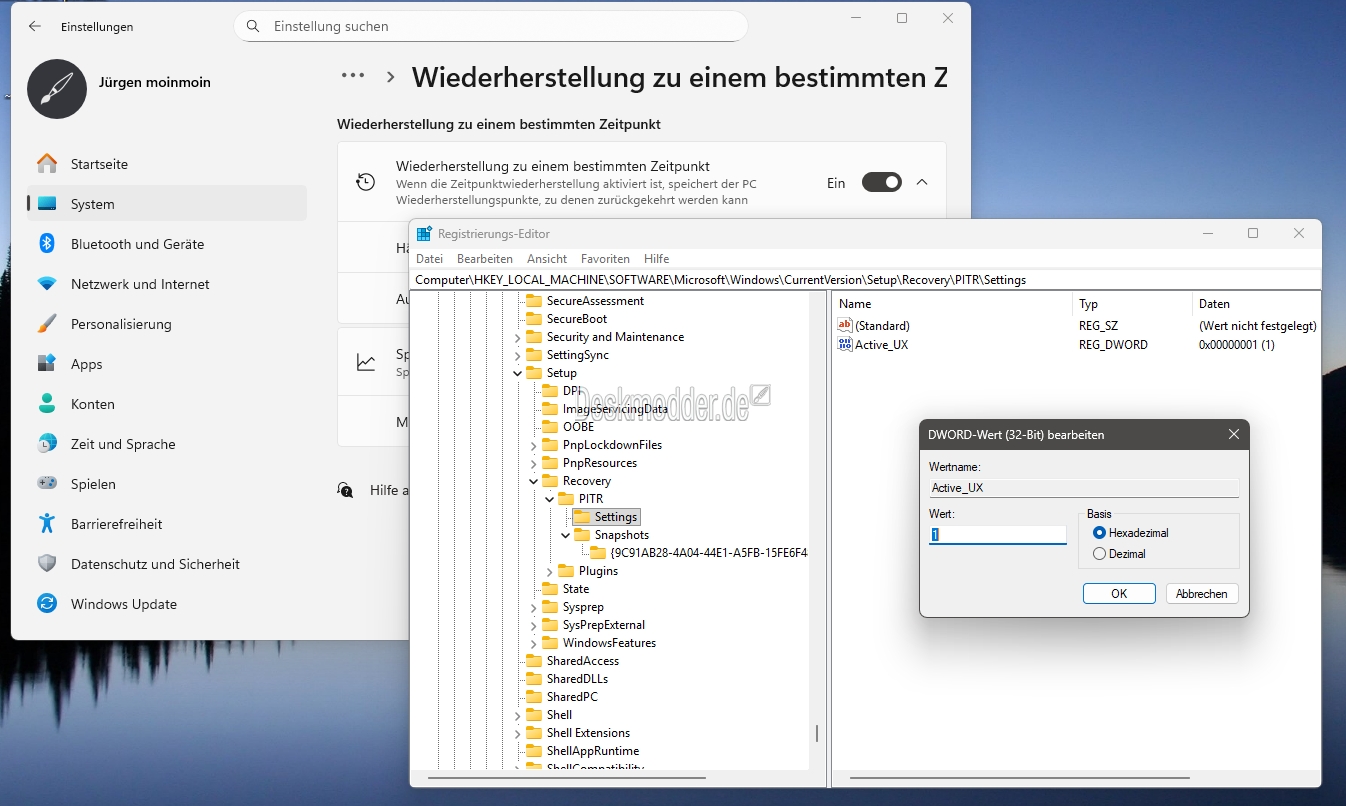Open Netzwerk und Internet via Wi-Fi icon
The height and width of the screenshot is (806, 1346).
pyautogui.click(x=47, y=284)
